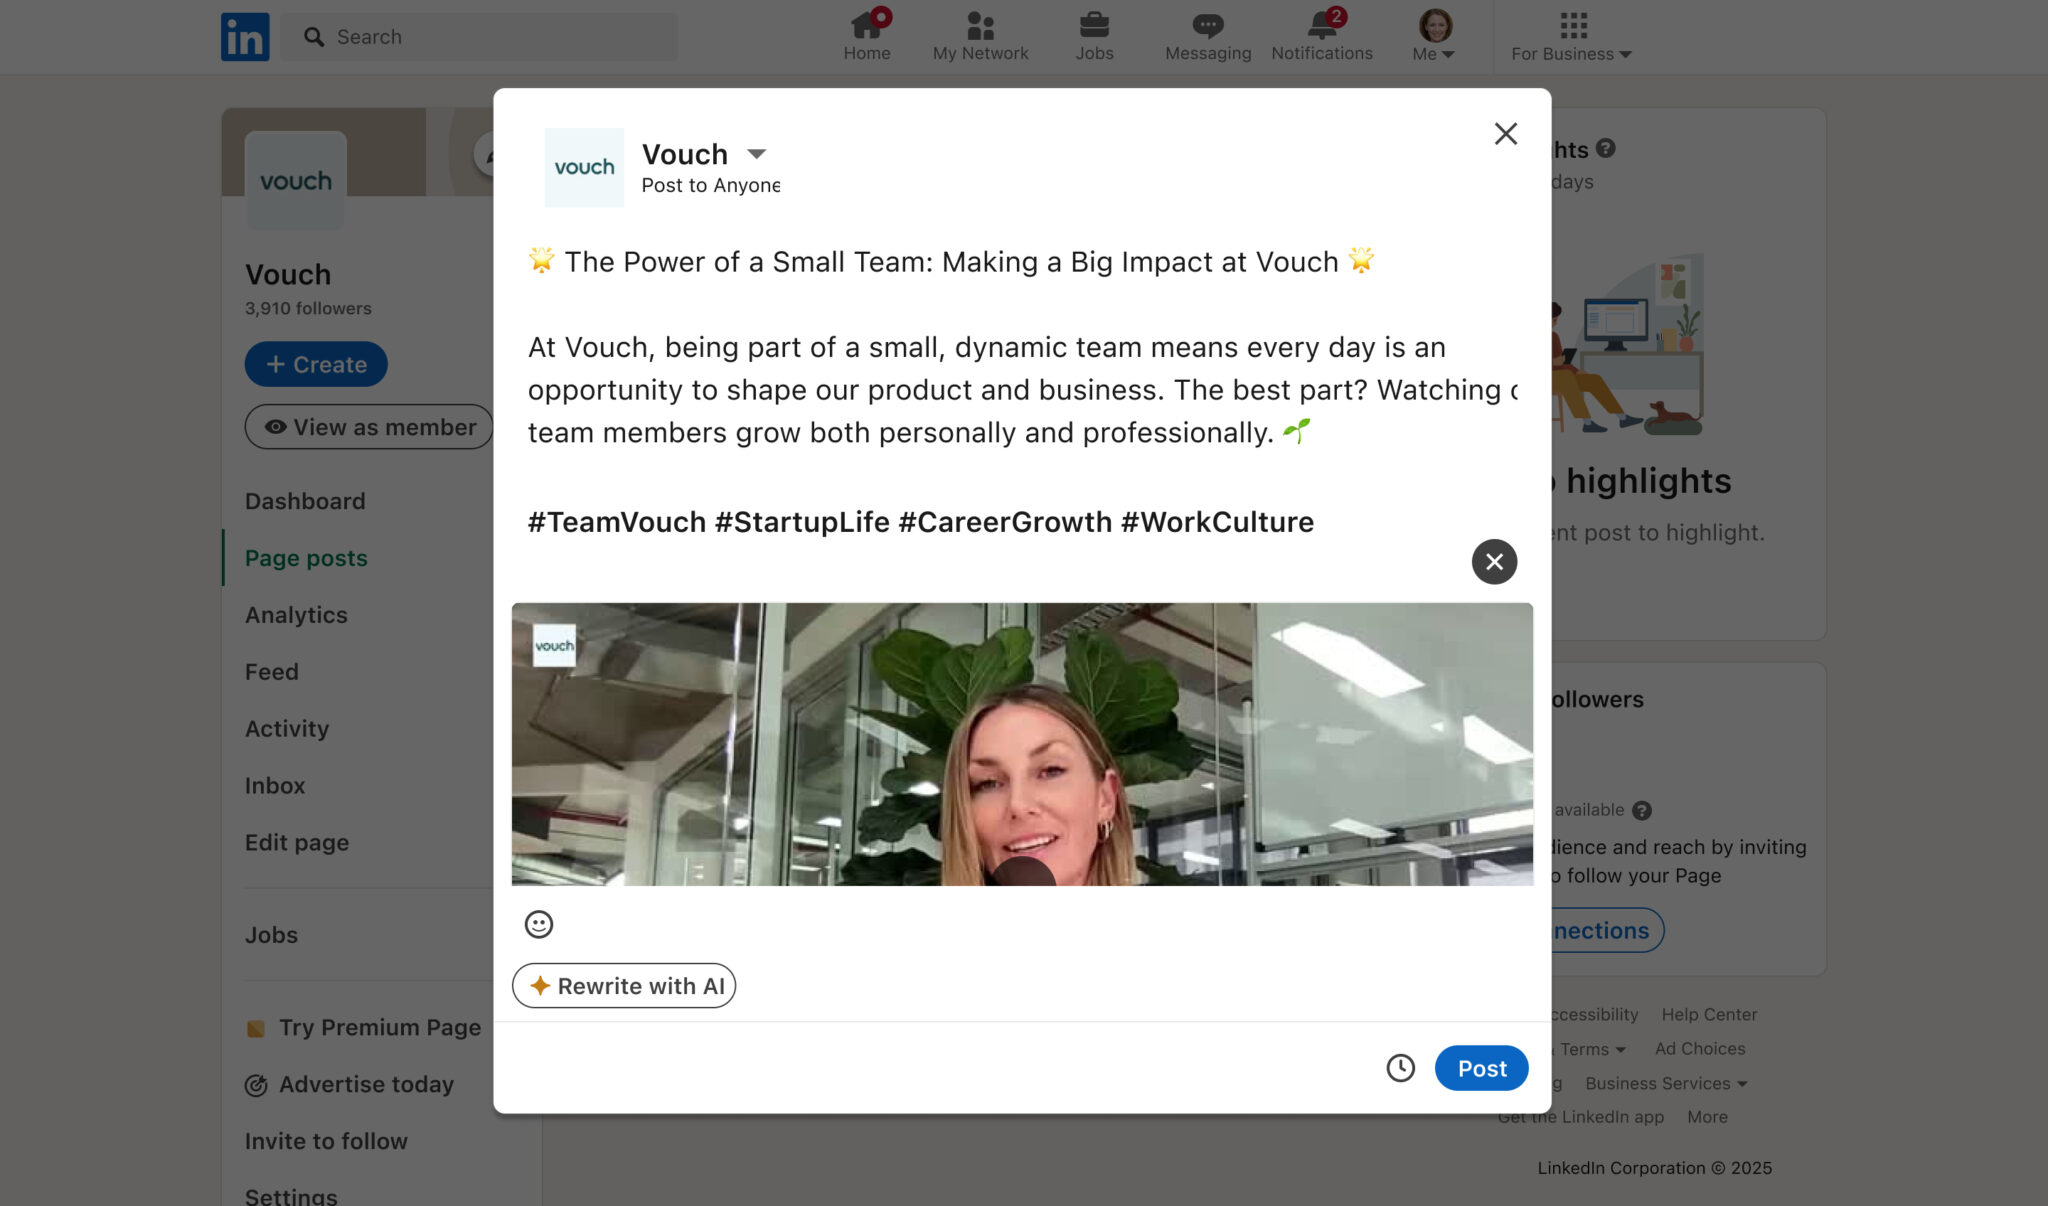2048x1206 pixels.
Task: Click the attached video preview
Action: (x=1022, y=744)
